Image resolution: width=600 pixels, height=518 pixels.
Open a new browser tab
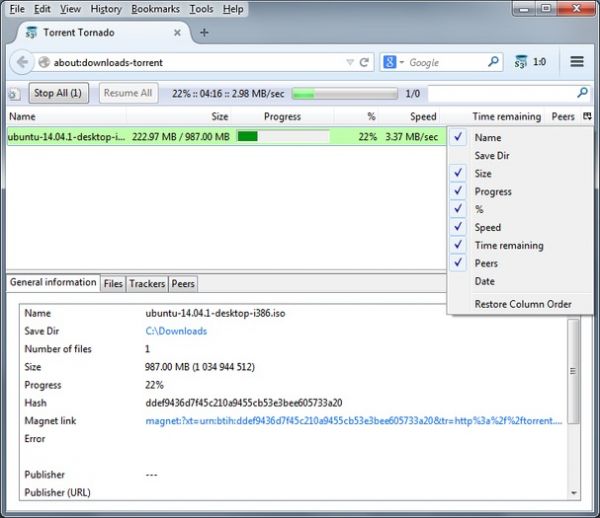pyautogui.click(x=204, y=32)
